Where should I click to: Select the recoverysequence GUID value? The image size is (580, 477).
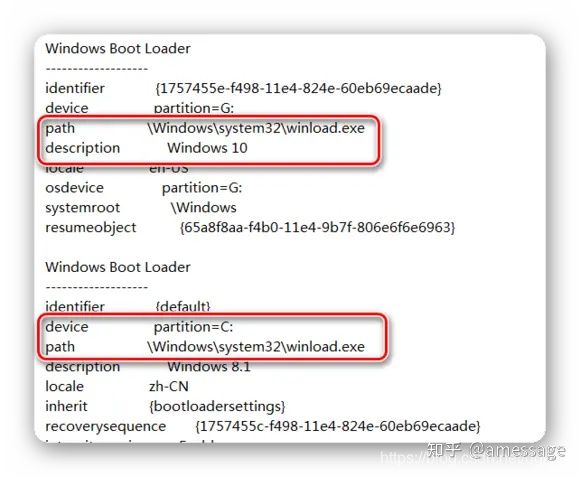[x=337, y=426]
